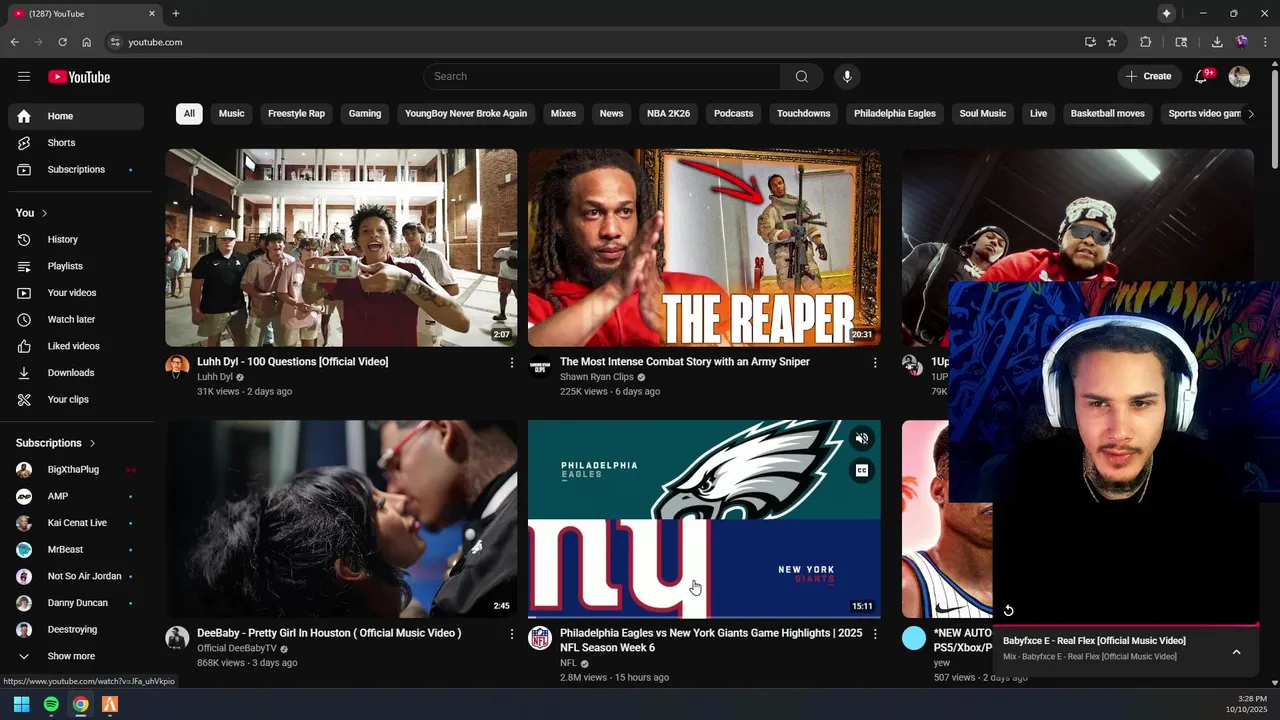
Task: Select the All filter chip
Action: [189, 113]
